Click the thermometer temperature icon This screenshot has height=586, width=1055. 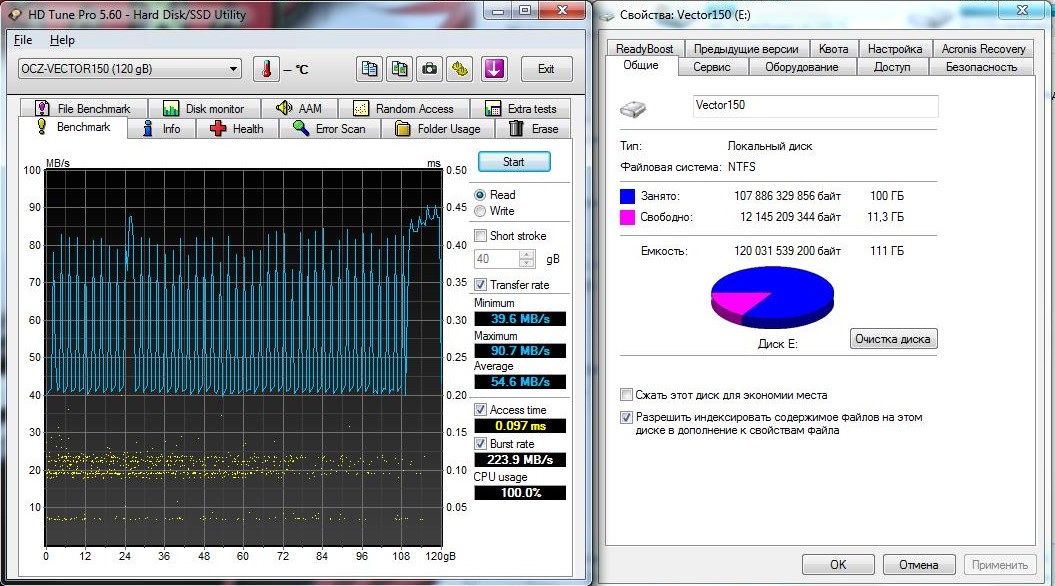tap(267, 69)
